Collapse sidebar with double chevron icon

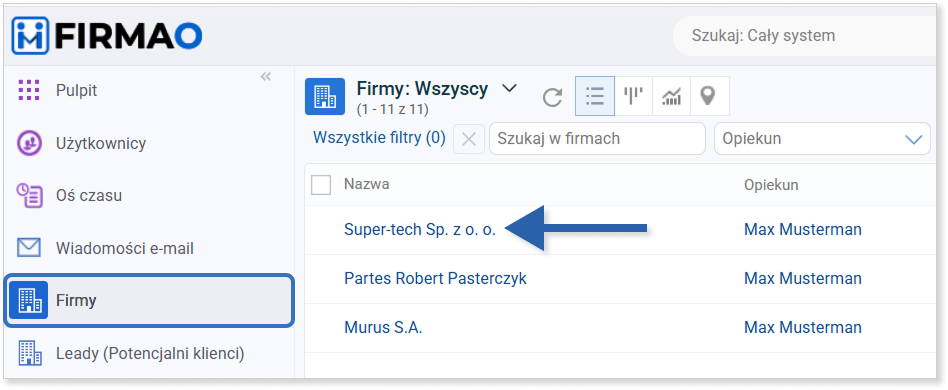[x=265, y=76]
